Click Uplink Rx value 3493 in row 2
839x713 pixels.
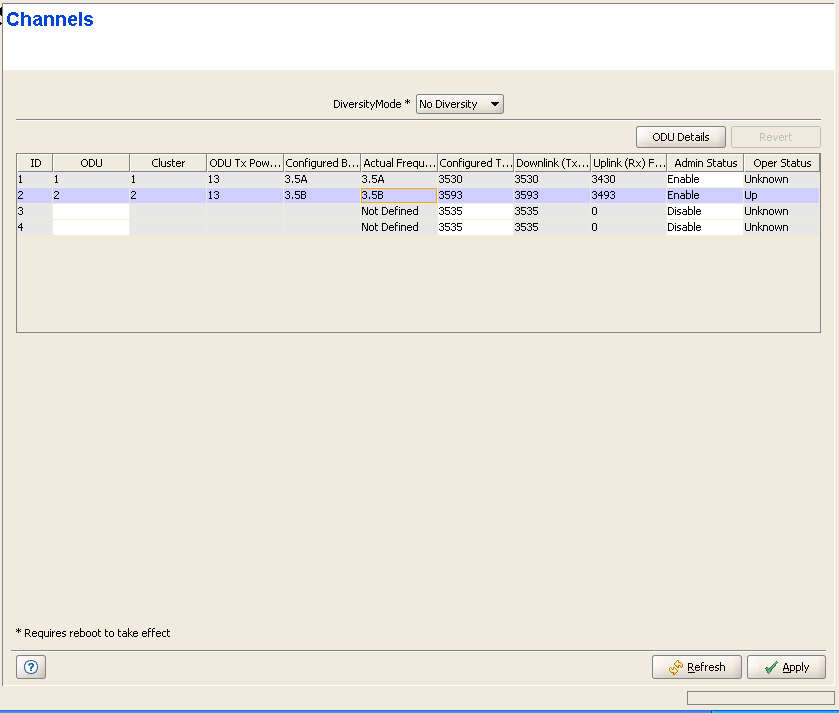click(x=627, y=195)
